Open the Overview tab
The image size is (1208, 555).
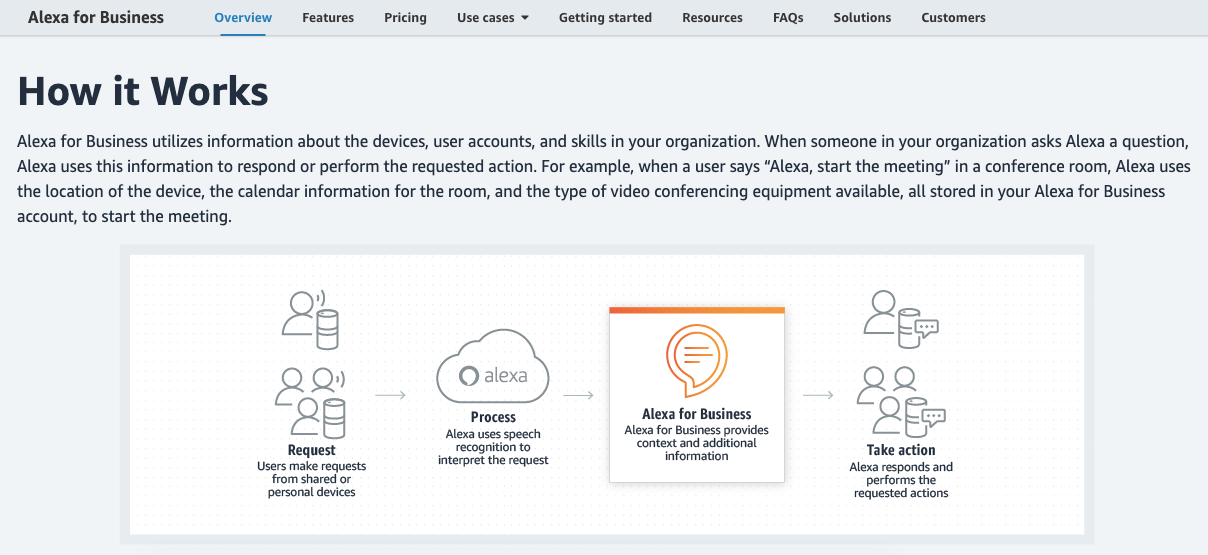[243, 17]
